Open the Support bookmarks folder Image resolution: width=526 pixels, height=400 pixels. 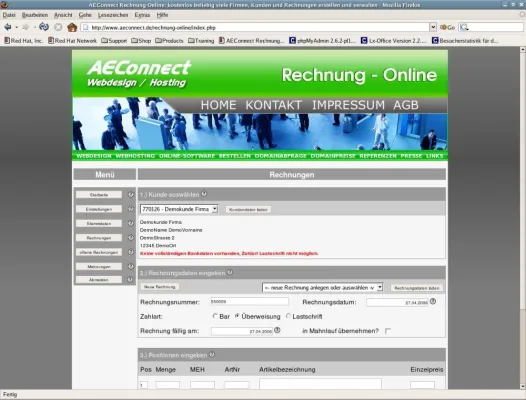[x=114, y=41]
